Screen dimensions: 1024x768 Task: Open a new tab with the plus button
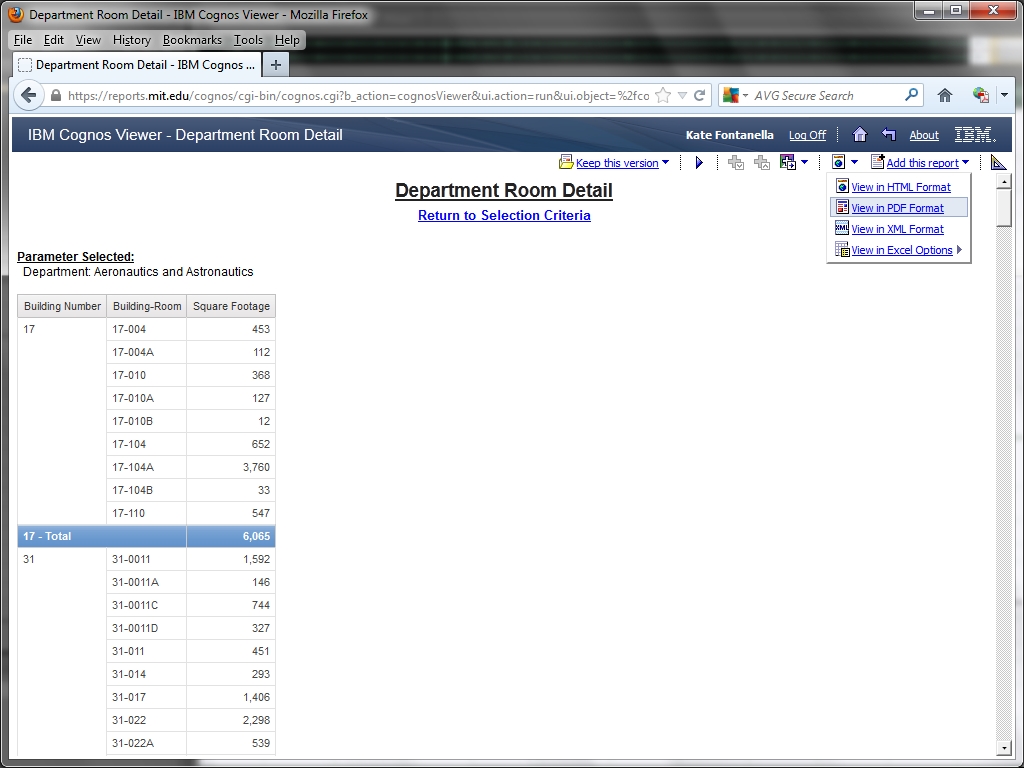tap(276, 65)
